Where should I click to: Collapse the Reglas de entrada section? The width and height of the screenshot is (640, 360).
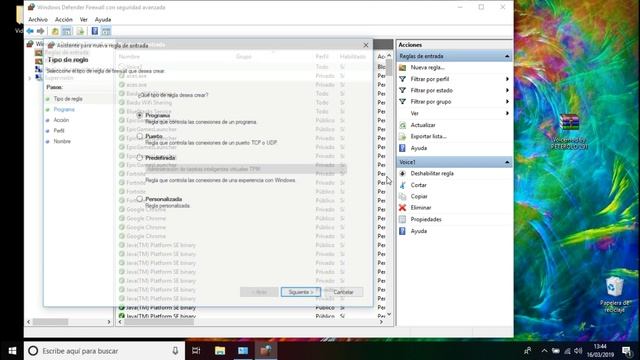pyautogui.click(x=507, y=56)
